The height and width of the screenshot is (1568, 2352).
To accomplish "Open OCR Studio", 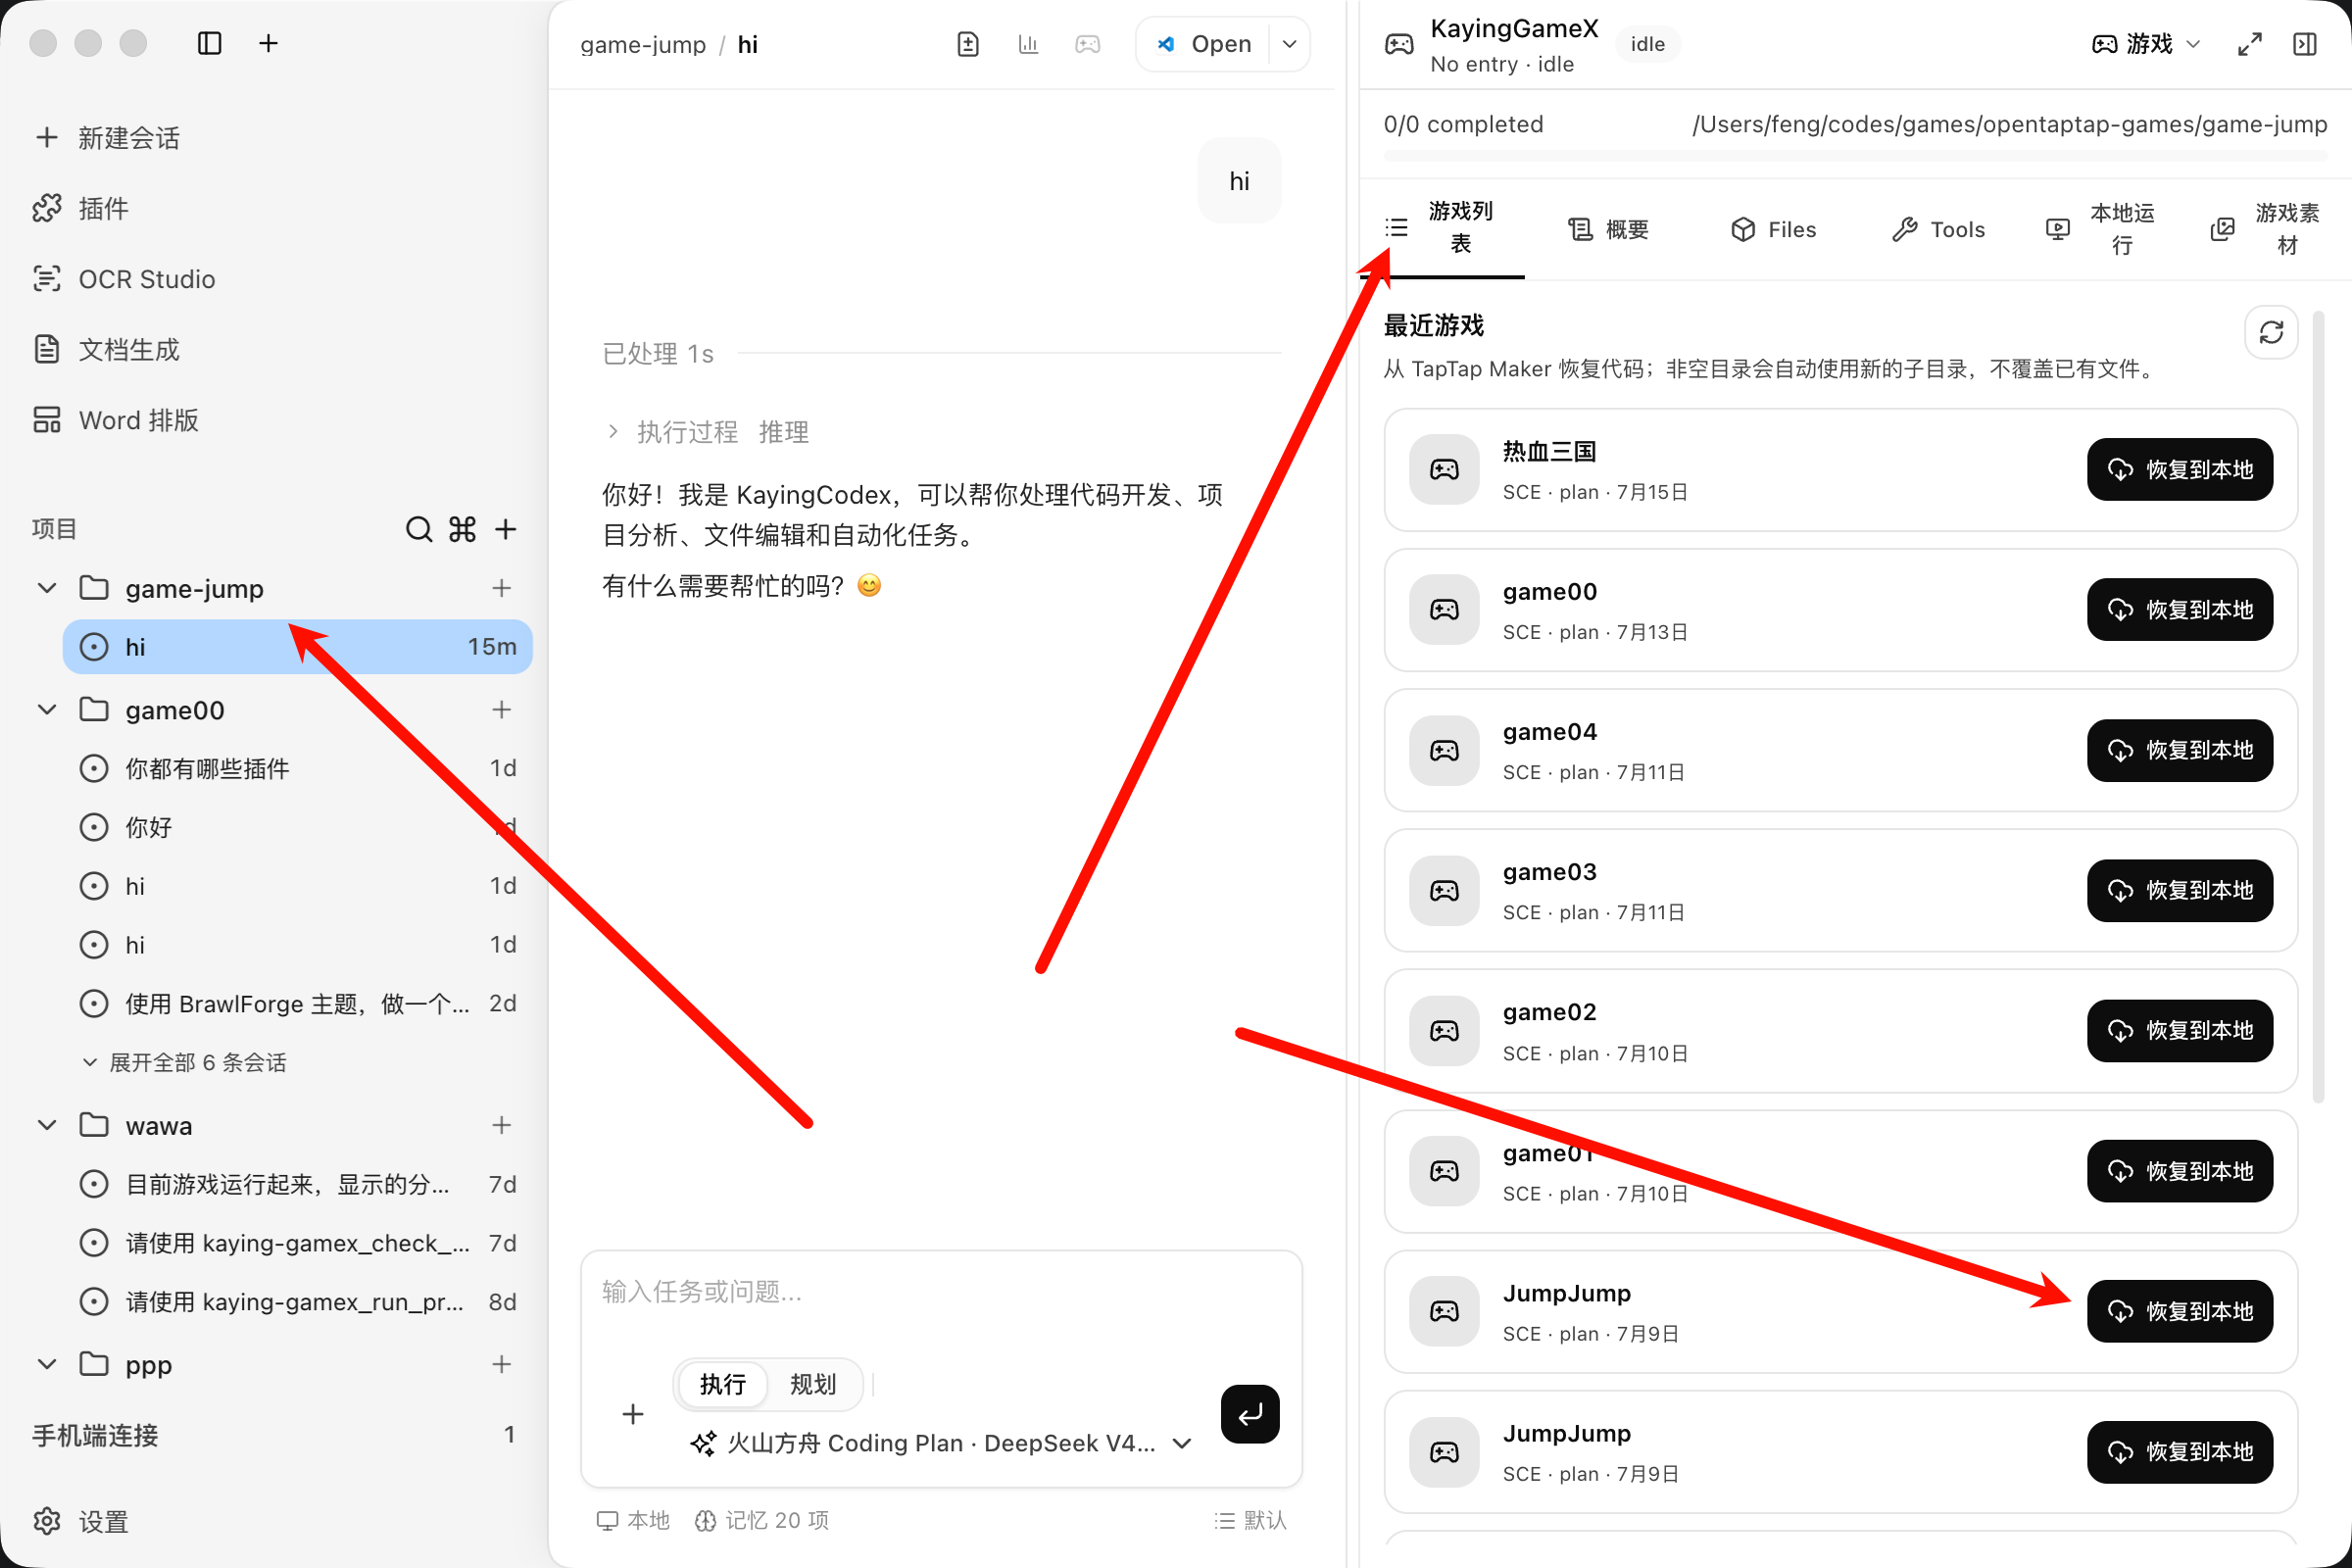I will tap(124, 279).
